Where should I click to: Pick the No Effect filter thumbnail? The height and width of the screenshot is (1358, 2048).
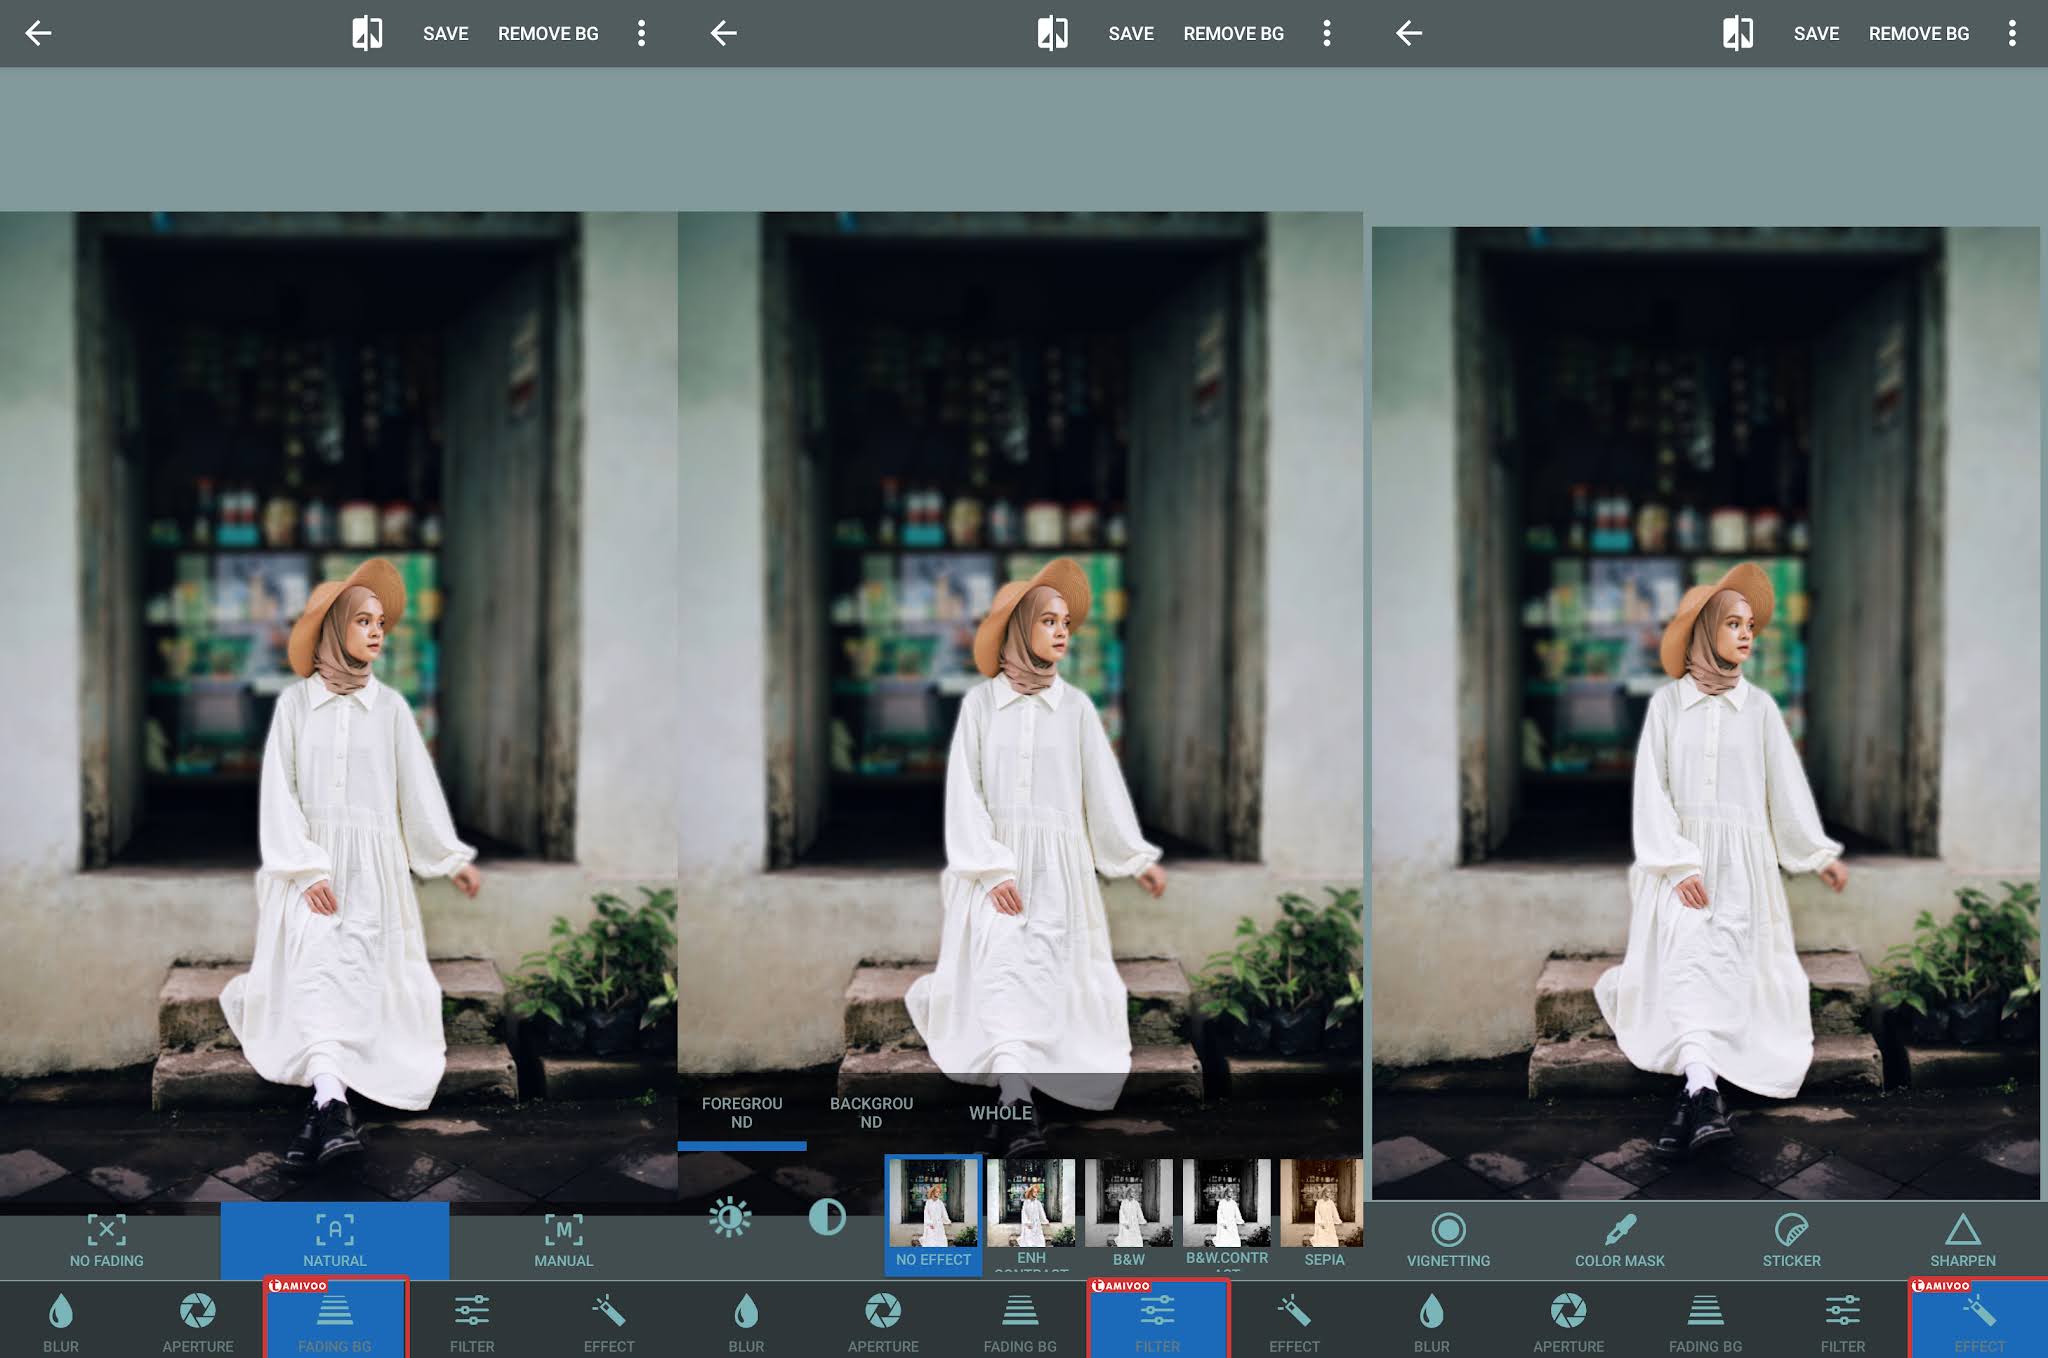click(933, 1203)
